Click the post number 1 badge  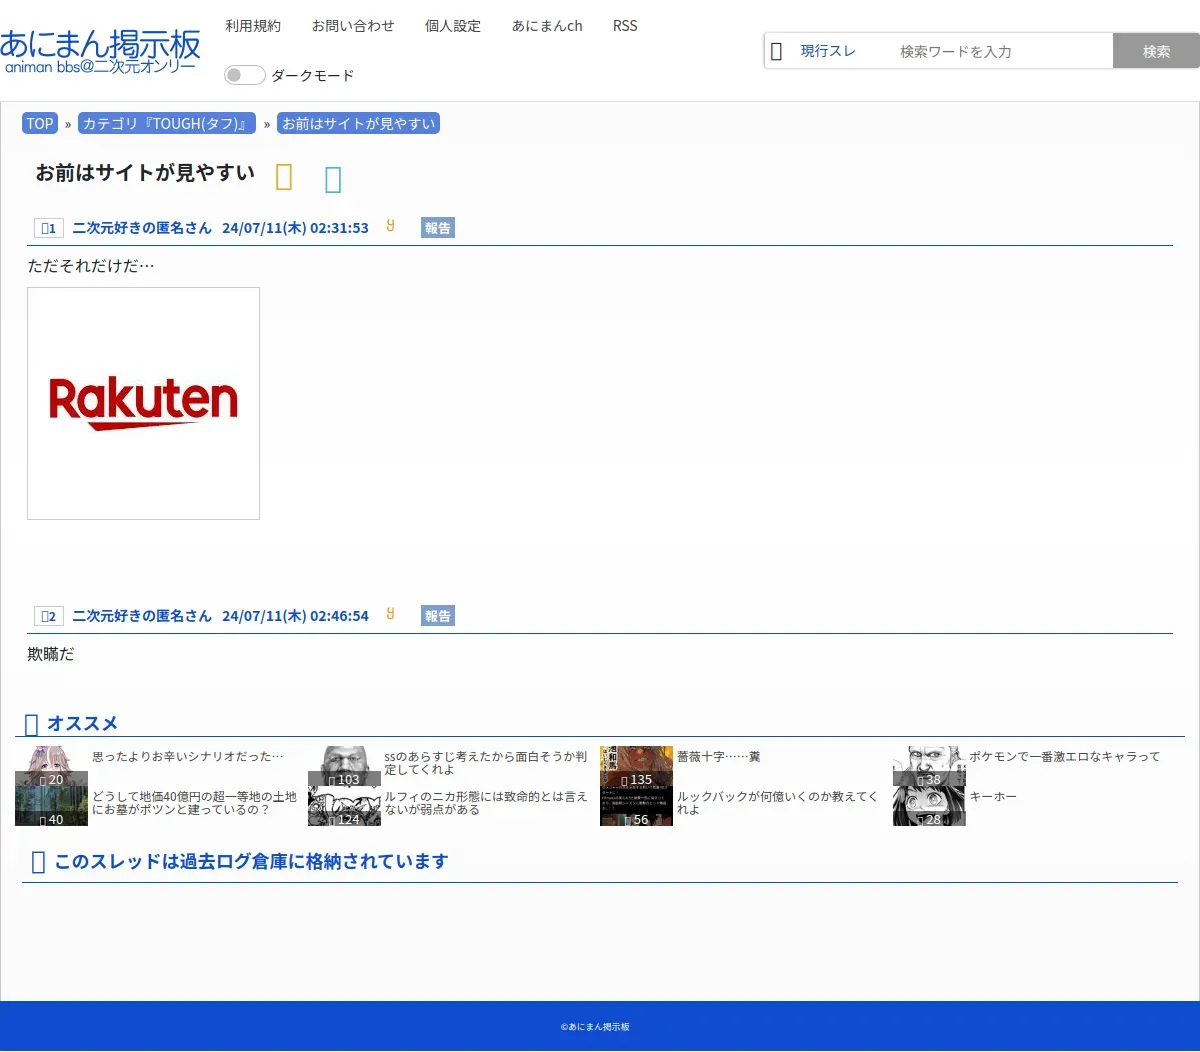[49, 228]
